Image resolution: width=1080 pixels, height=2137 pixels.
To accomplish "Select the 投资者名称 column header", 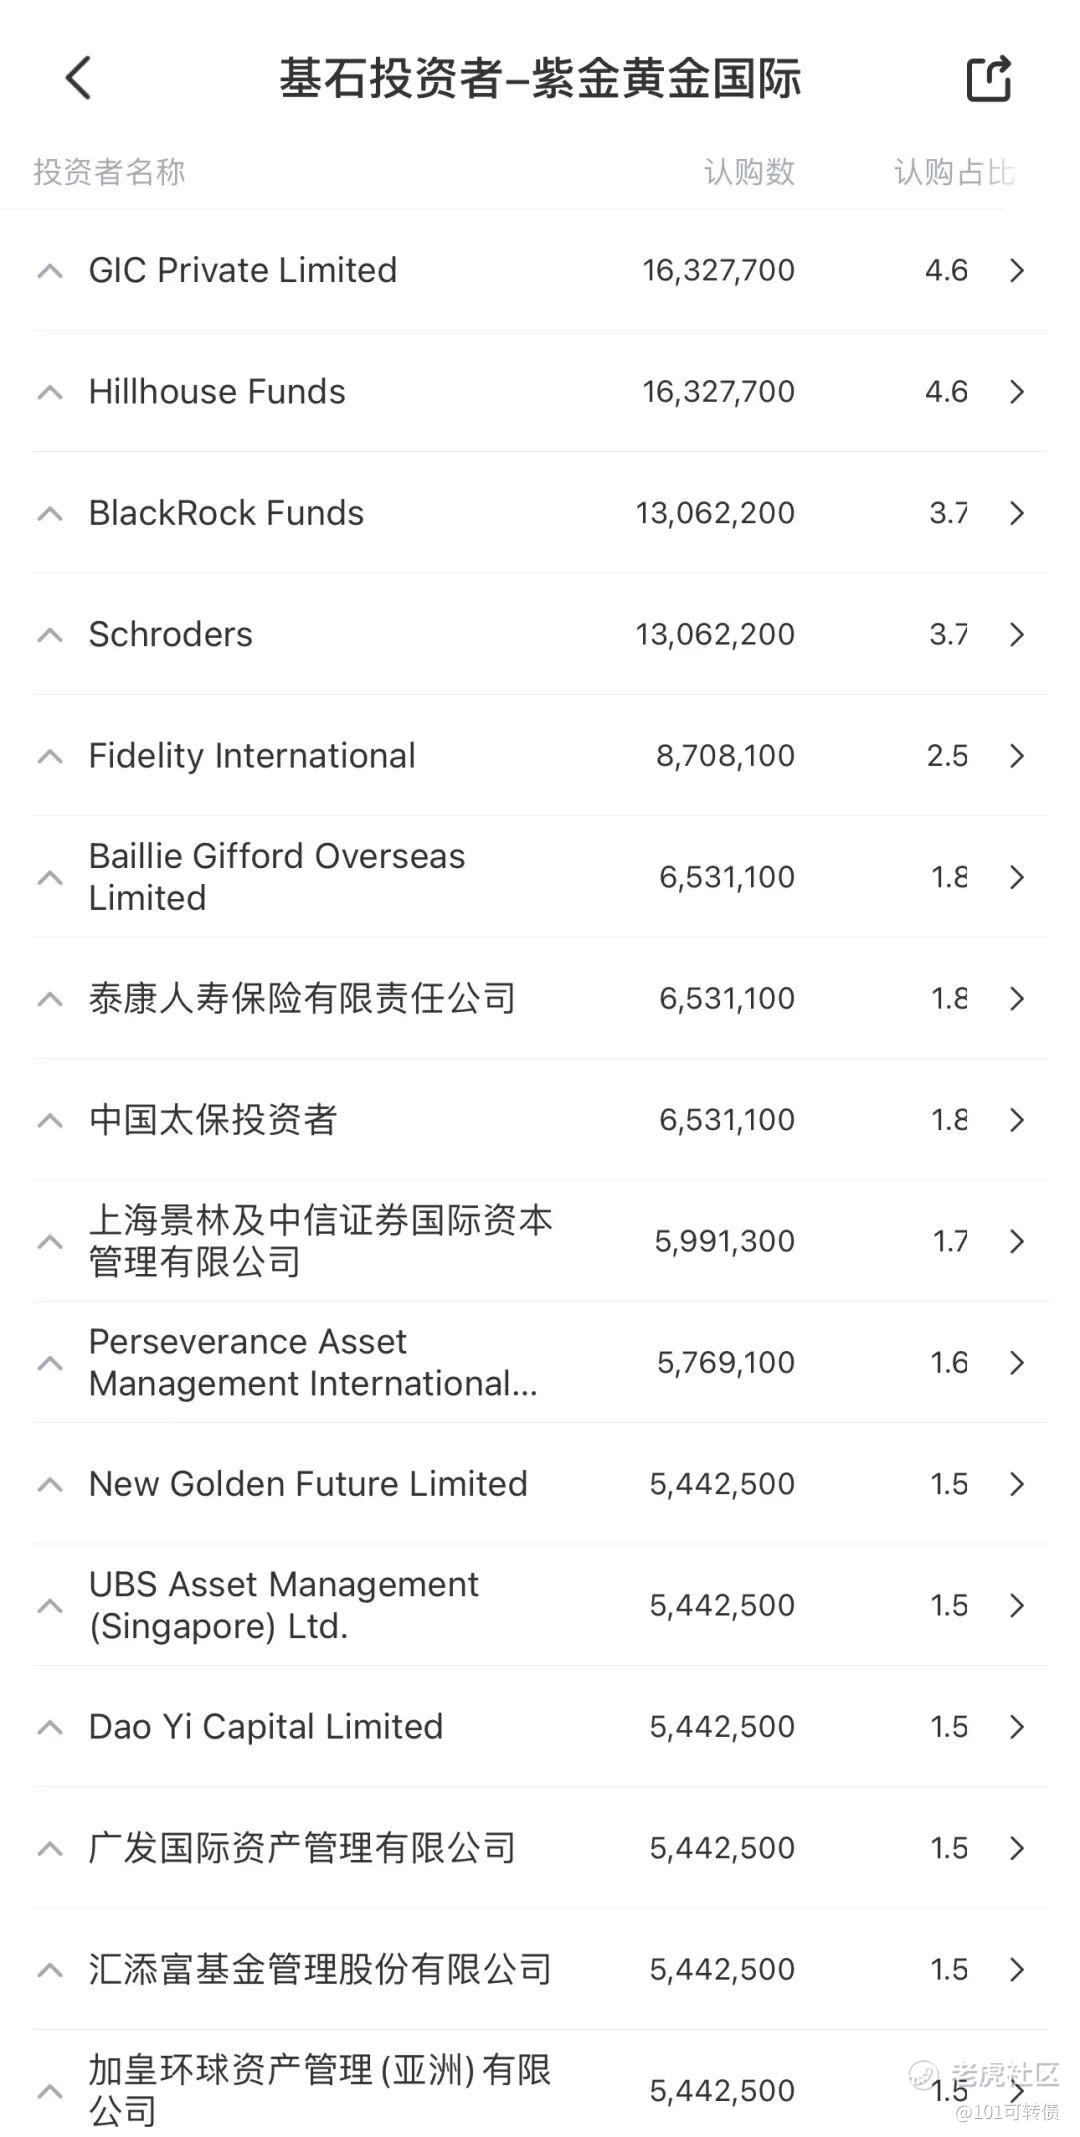I will [109, 172].
